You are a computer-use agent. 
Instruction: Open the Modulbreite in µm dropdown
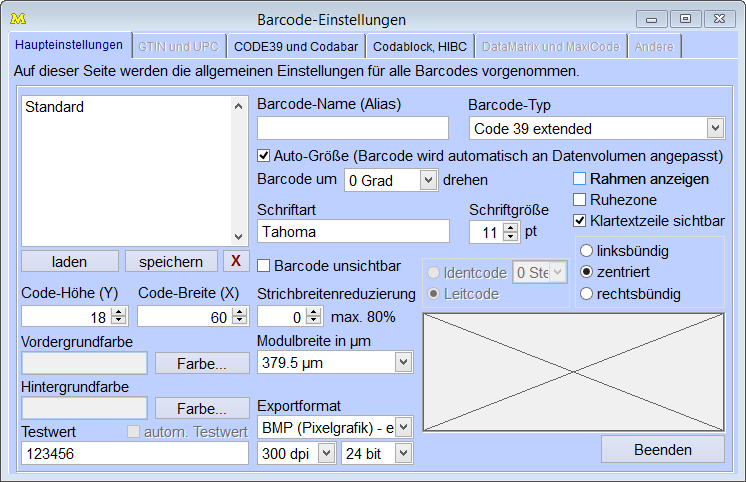403,362
